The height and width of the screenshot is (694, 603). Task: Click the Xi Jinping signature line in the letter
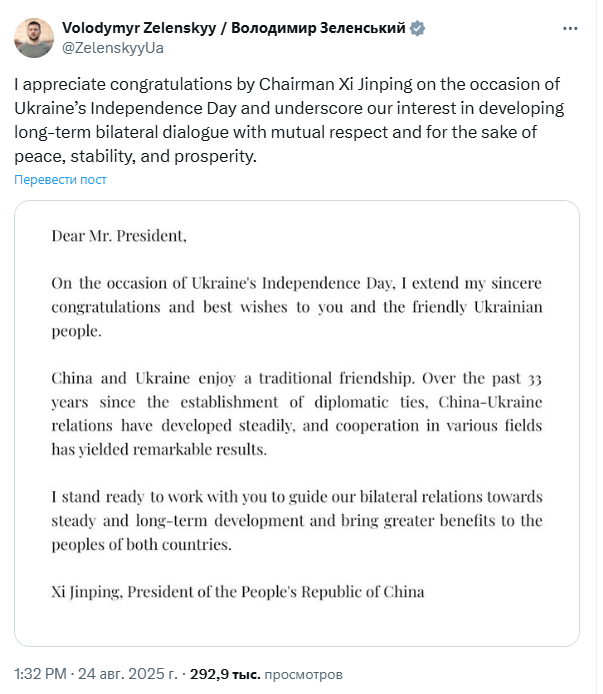[x=238, y=591]
